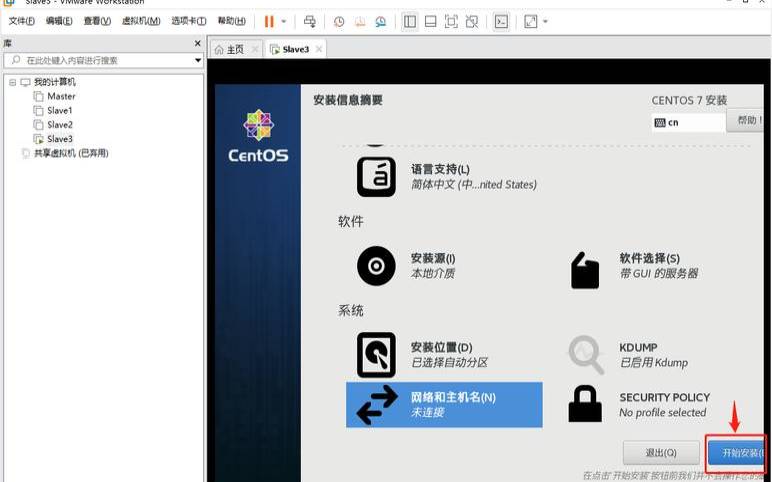Toggle the library sidebar view icon
The height and width of the screenshot is (482, 772).
tap(410, 21)
